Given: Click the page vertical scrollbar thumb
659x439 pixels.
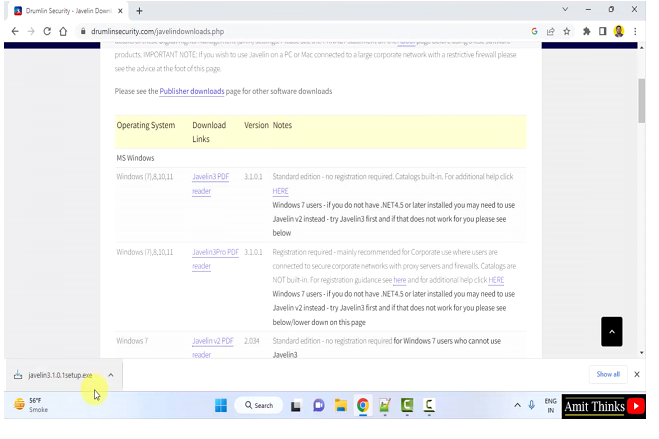Looking at the screenshot, I should click(x=641, y=101).
